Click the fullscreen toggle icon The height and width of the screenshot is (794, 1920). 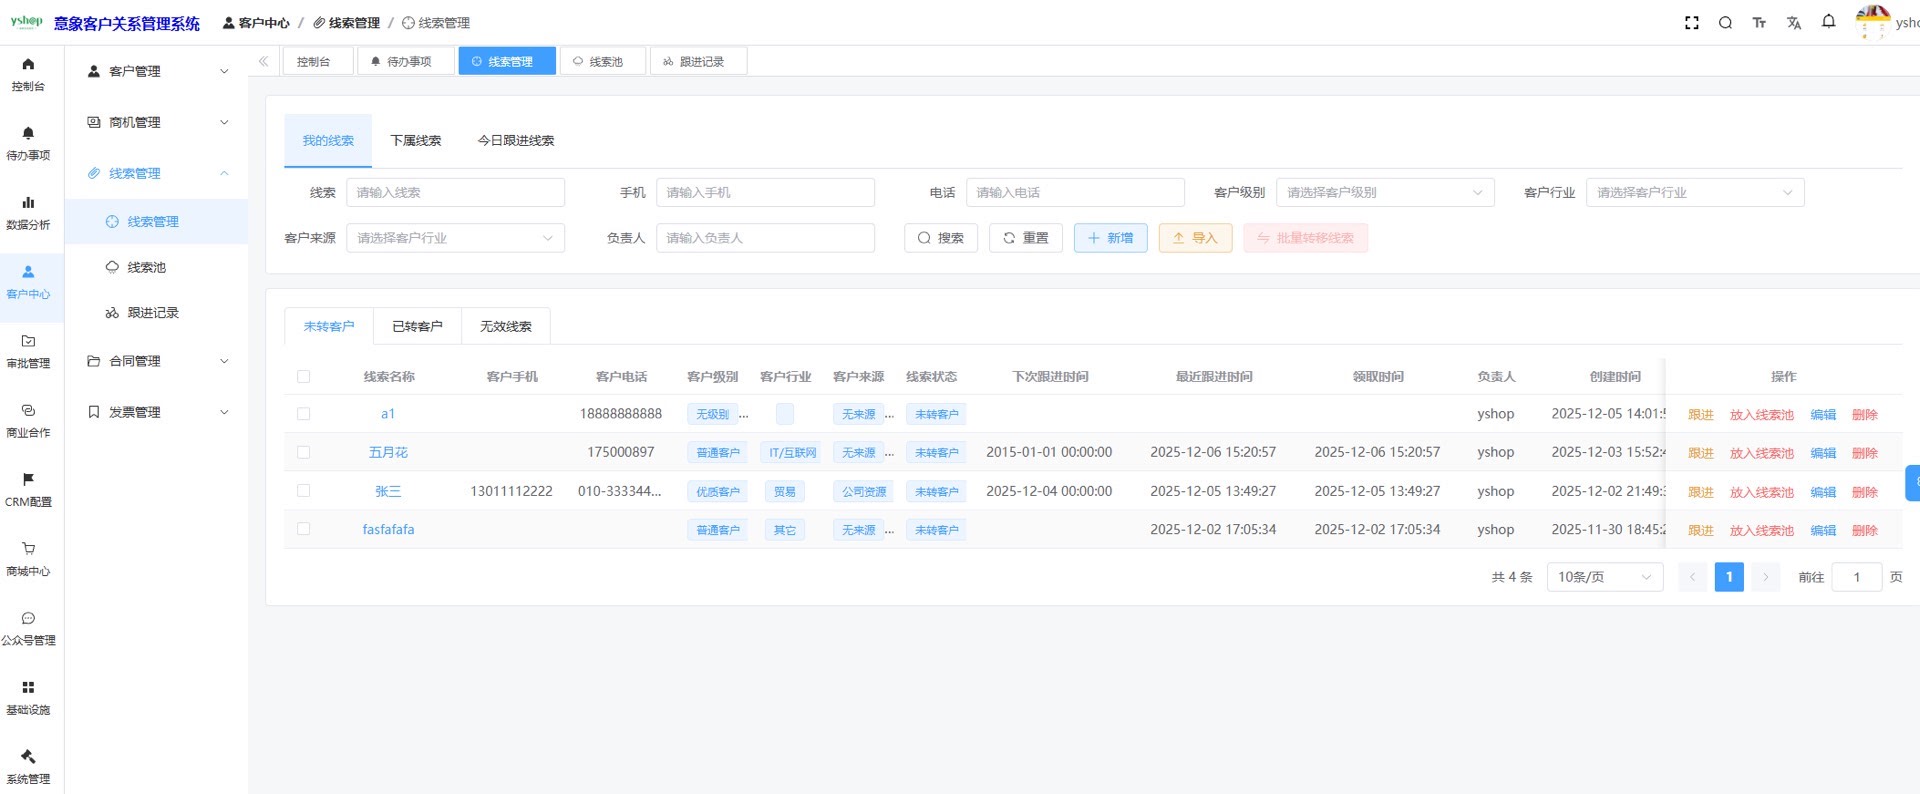coord(1691,23)
